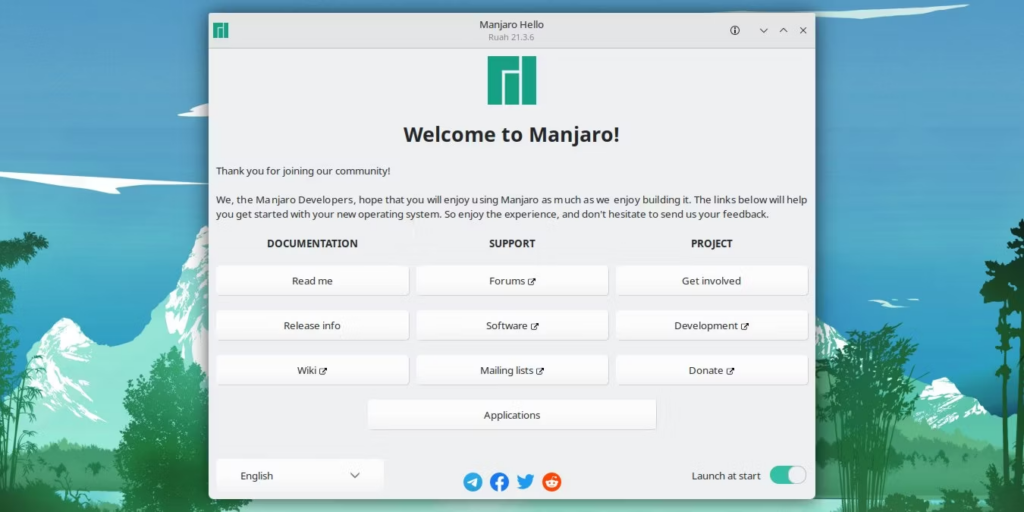
Task: Open the Telegram social link icon
Action: pos(473,482)
